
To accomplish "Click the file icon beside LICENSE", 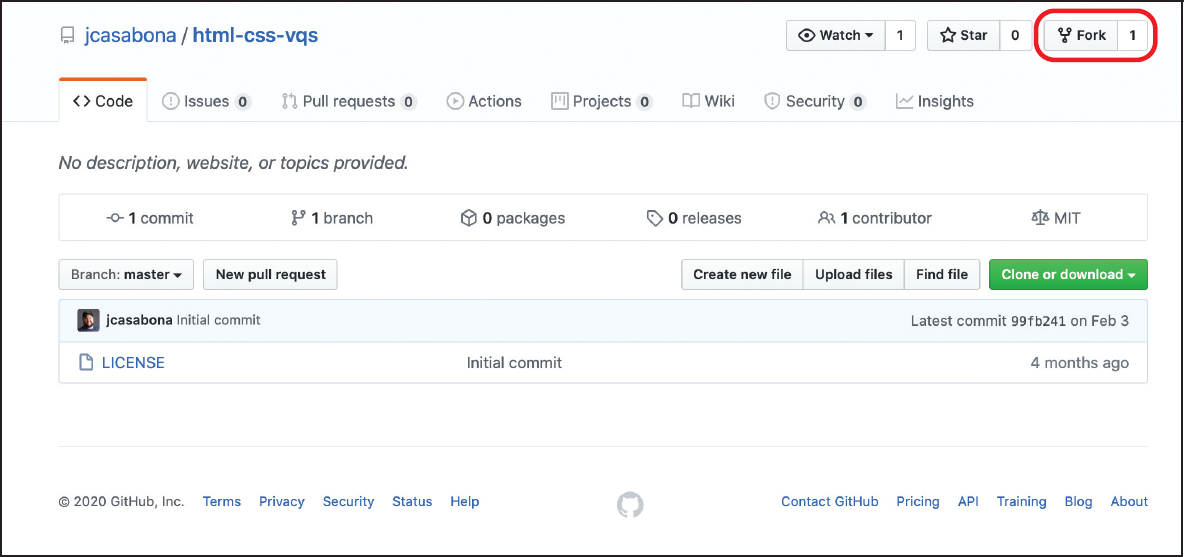I will point(87,363).
